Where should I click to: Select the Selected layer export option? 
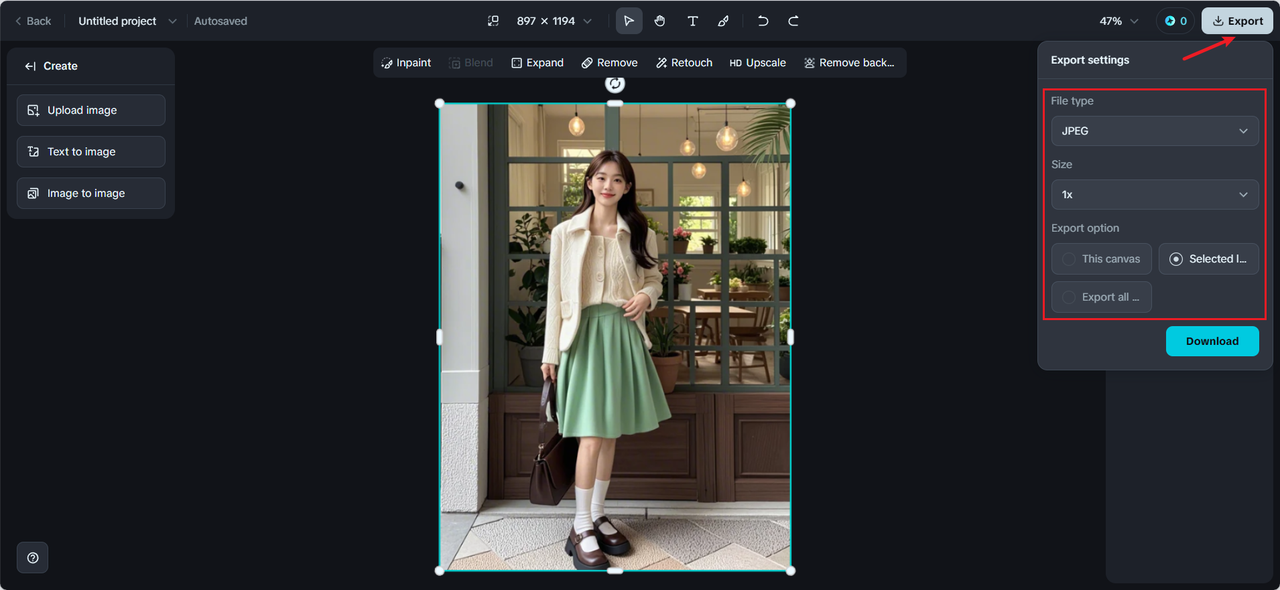click(1208, 259)
